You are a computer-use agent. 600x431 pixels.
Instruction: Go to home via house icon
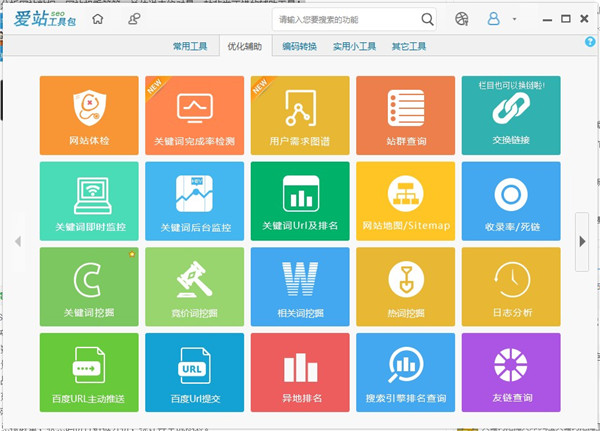click(x=98, y=18)
